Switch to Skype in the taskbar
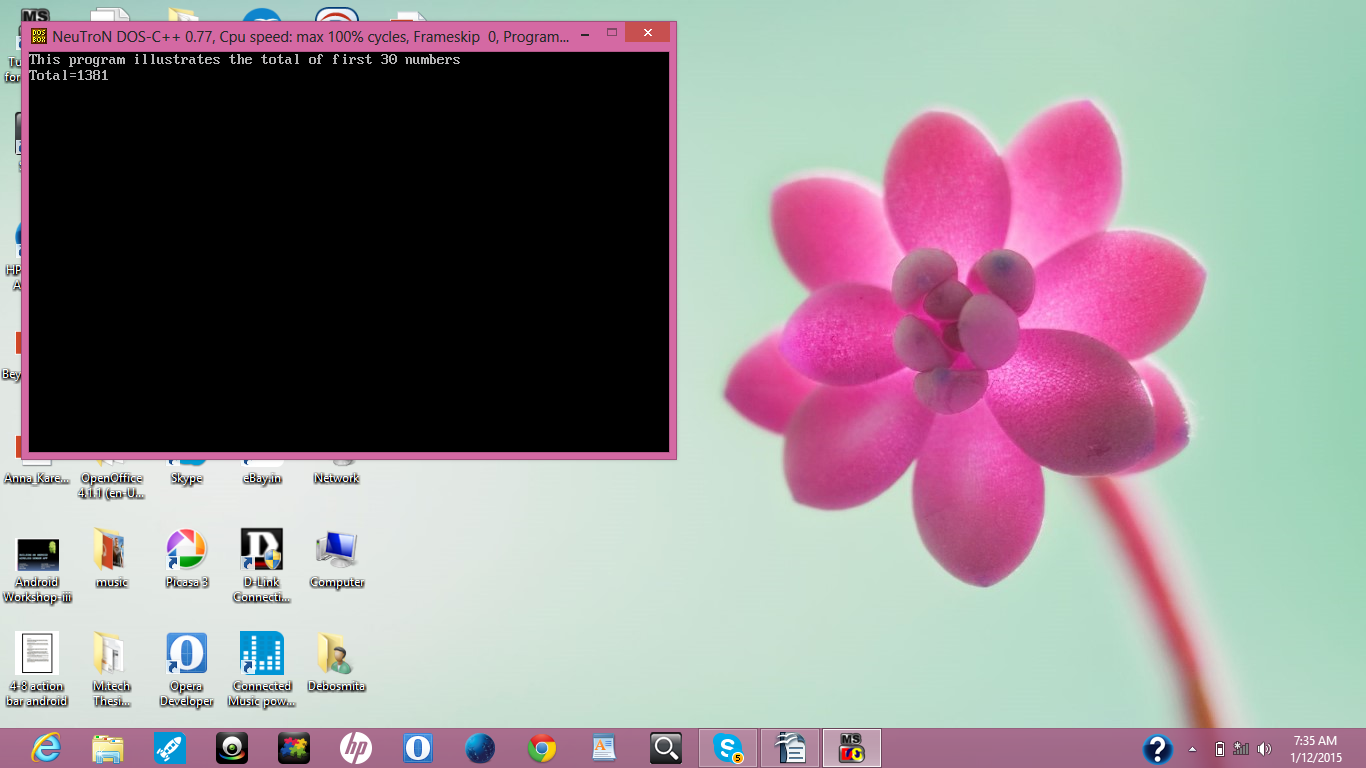Image resolution: width=1366 pixels, height=768 pixels. (728, 748)
